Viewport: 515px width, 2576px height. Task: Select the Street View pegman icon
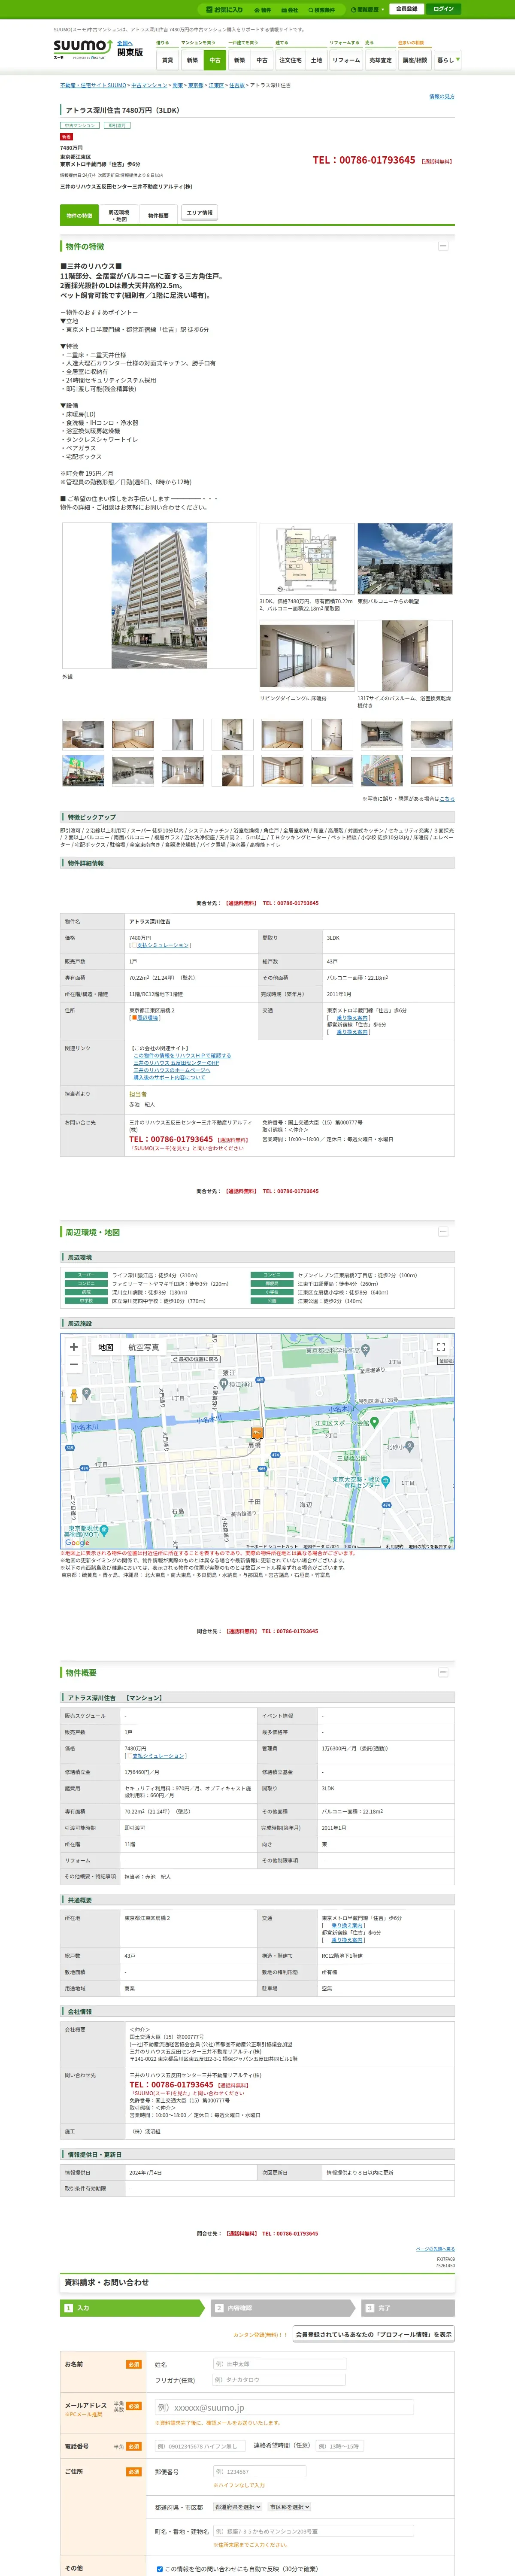(x=73, y=1394)
